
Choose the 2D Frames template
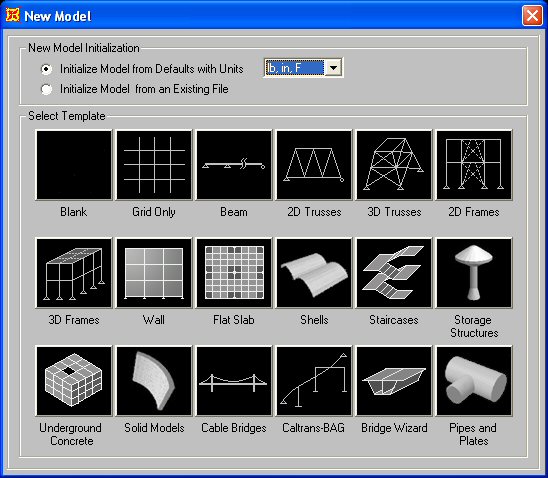click(474, 165)
